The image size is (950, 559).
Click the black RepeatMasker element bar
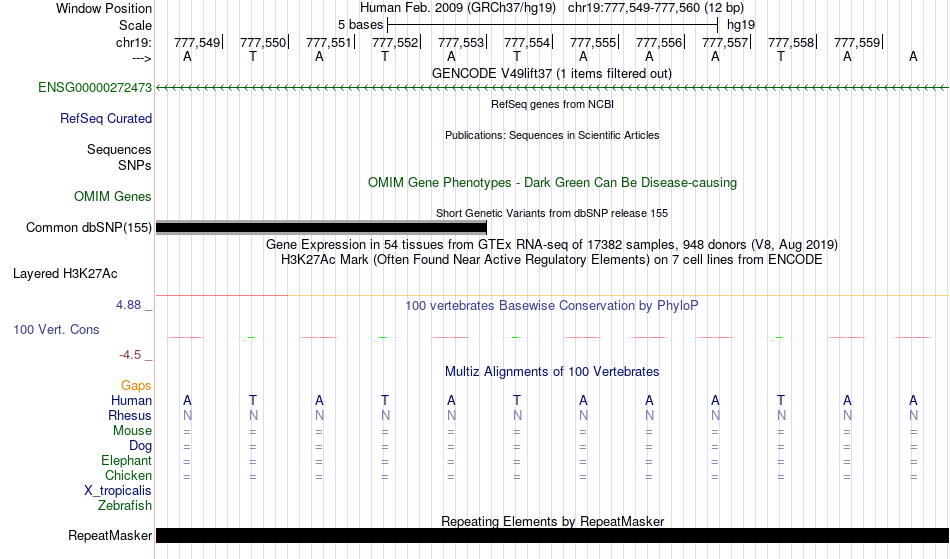553,535
